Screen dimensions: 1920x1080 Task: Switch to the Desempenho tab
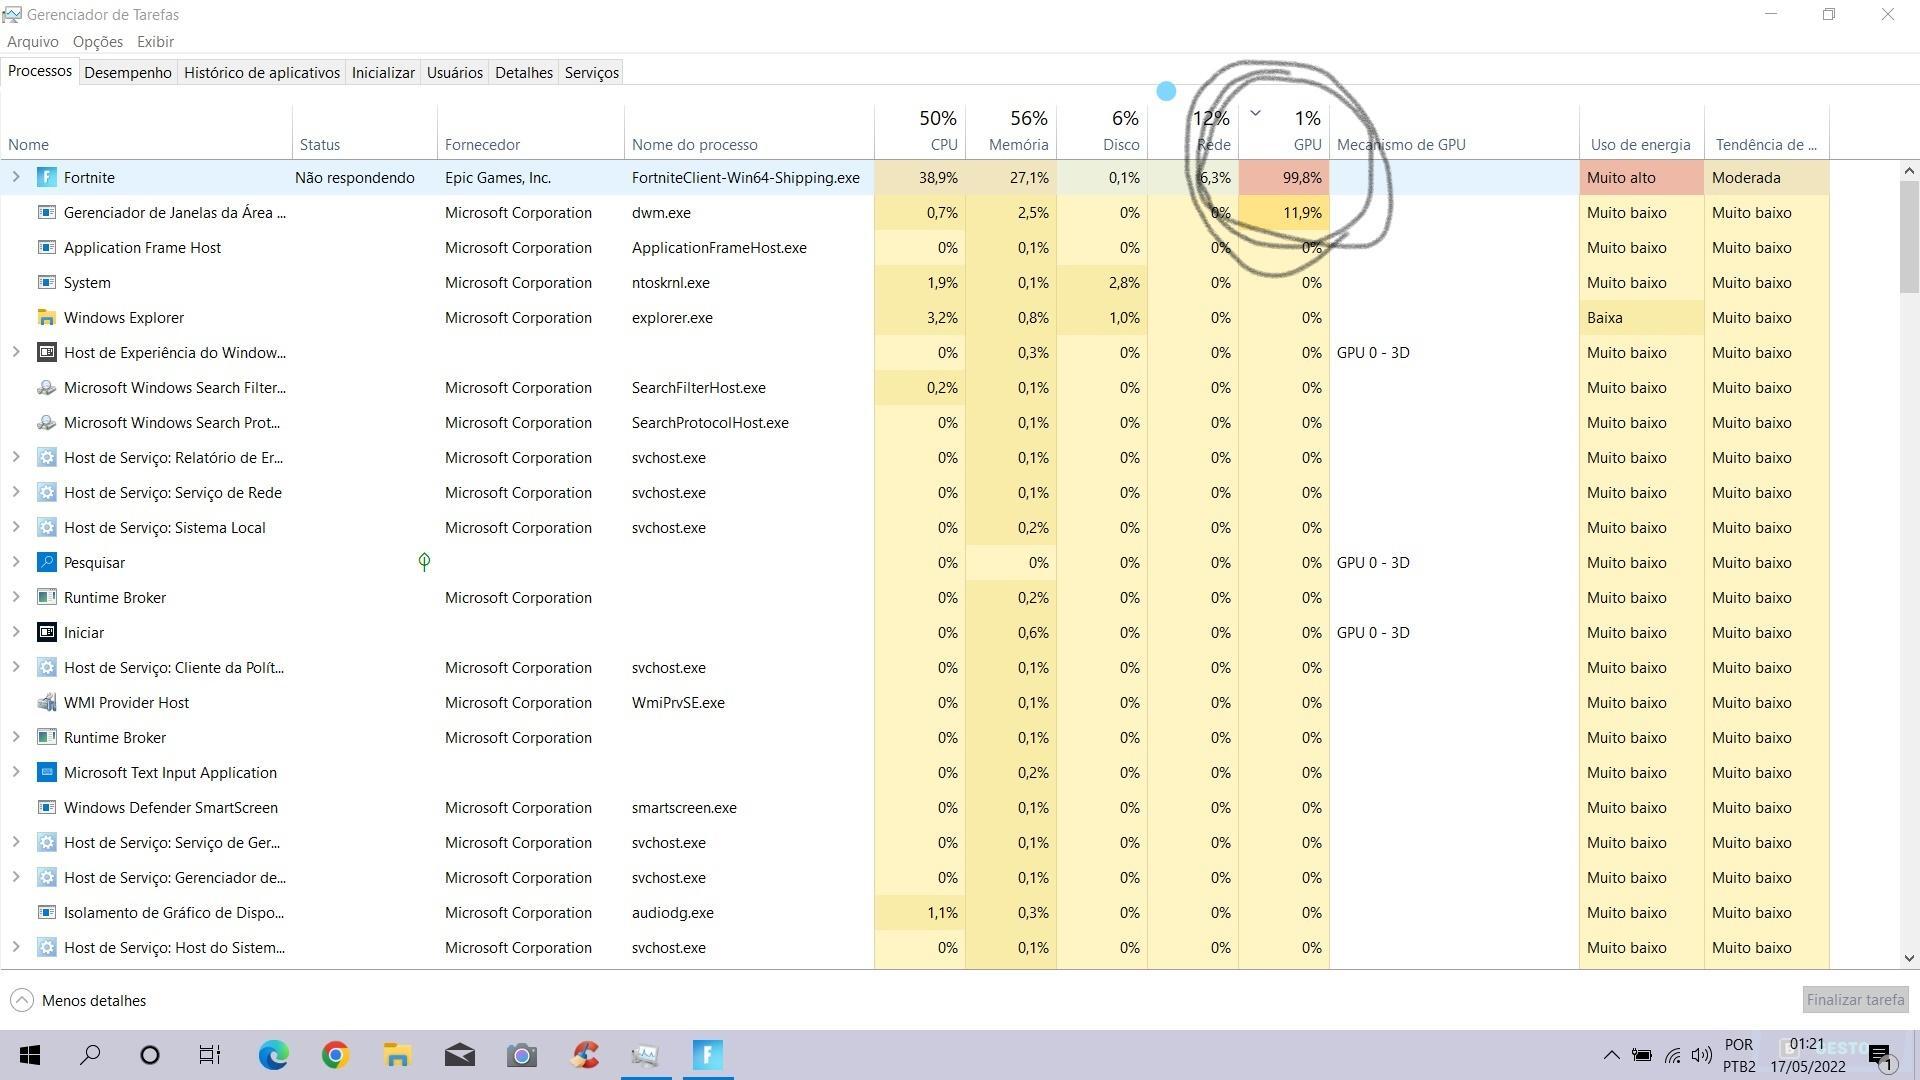click(x=128, y=73)
